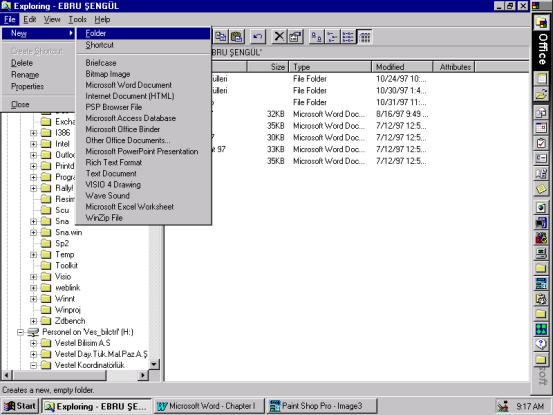The height and width of the screenshot is (415, 553).
Task: Switch to Large Icons view
Action: 316,37
